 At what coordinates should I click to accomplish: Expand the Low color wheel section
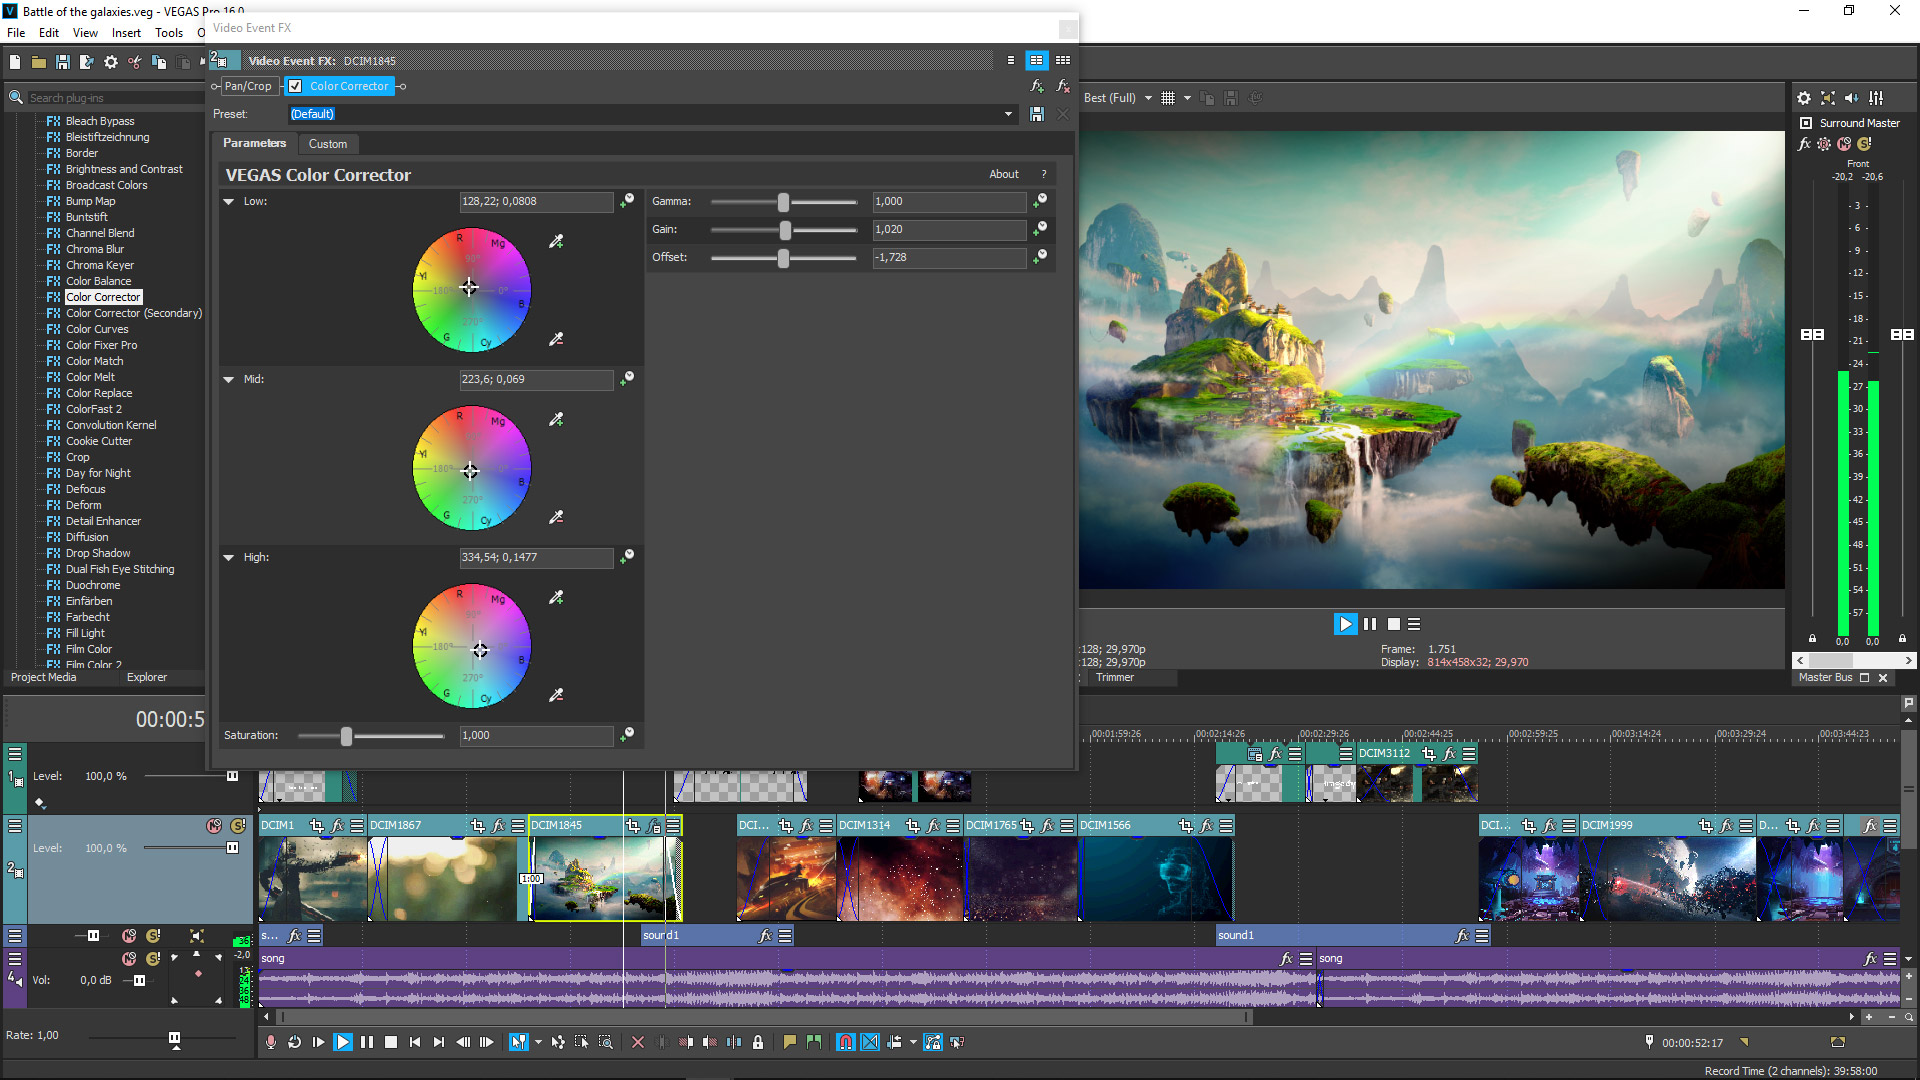(229, 200)
